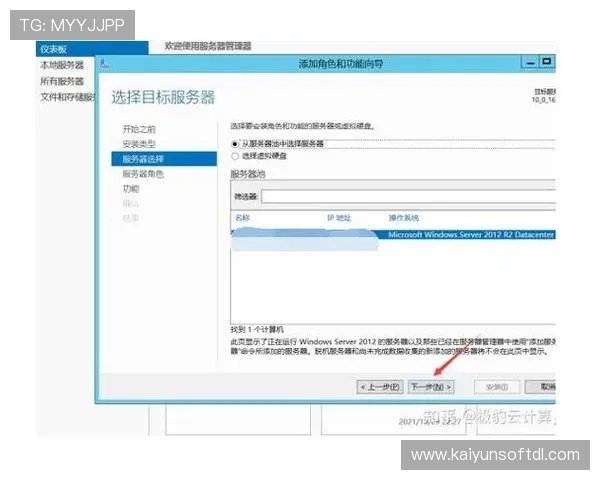
Task: Click the 服务器池 section label
Action: pos(248,174)
